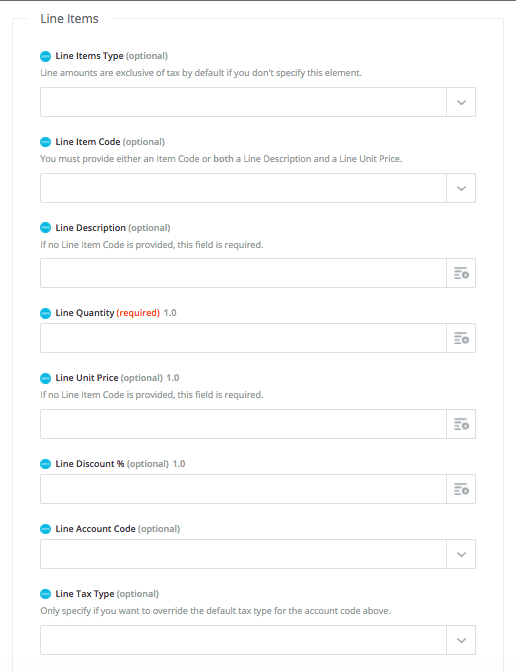This screenshot has height=671, width=516.
Task: Click insert-field icon in Line Unit Price box
Action: (461, 424)
